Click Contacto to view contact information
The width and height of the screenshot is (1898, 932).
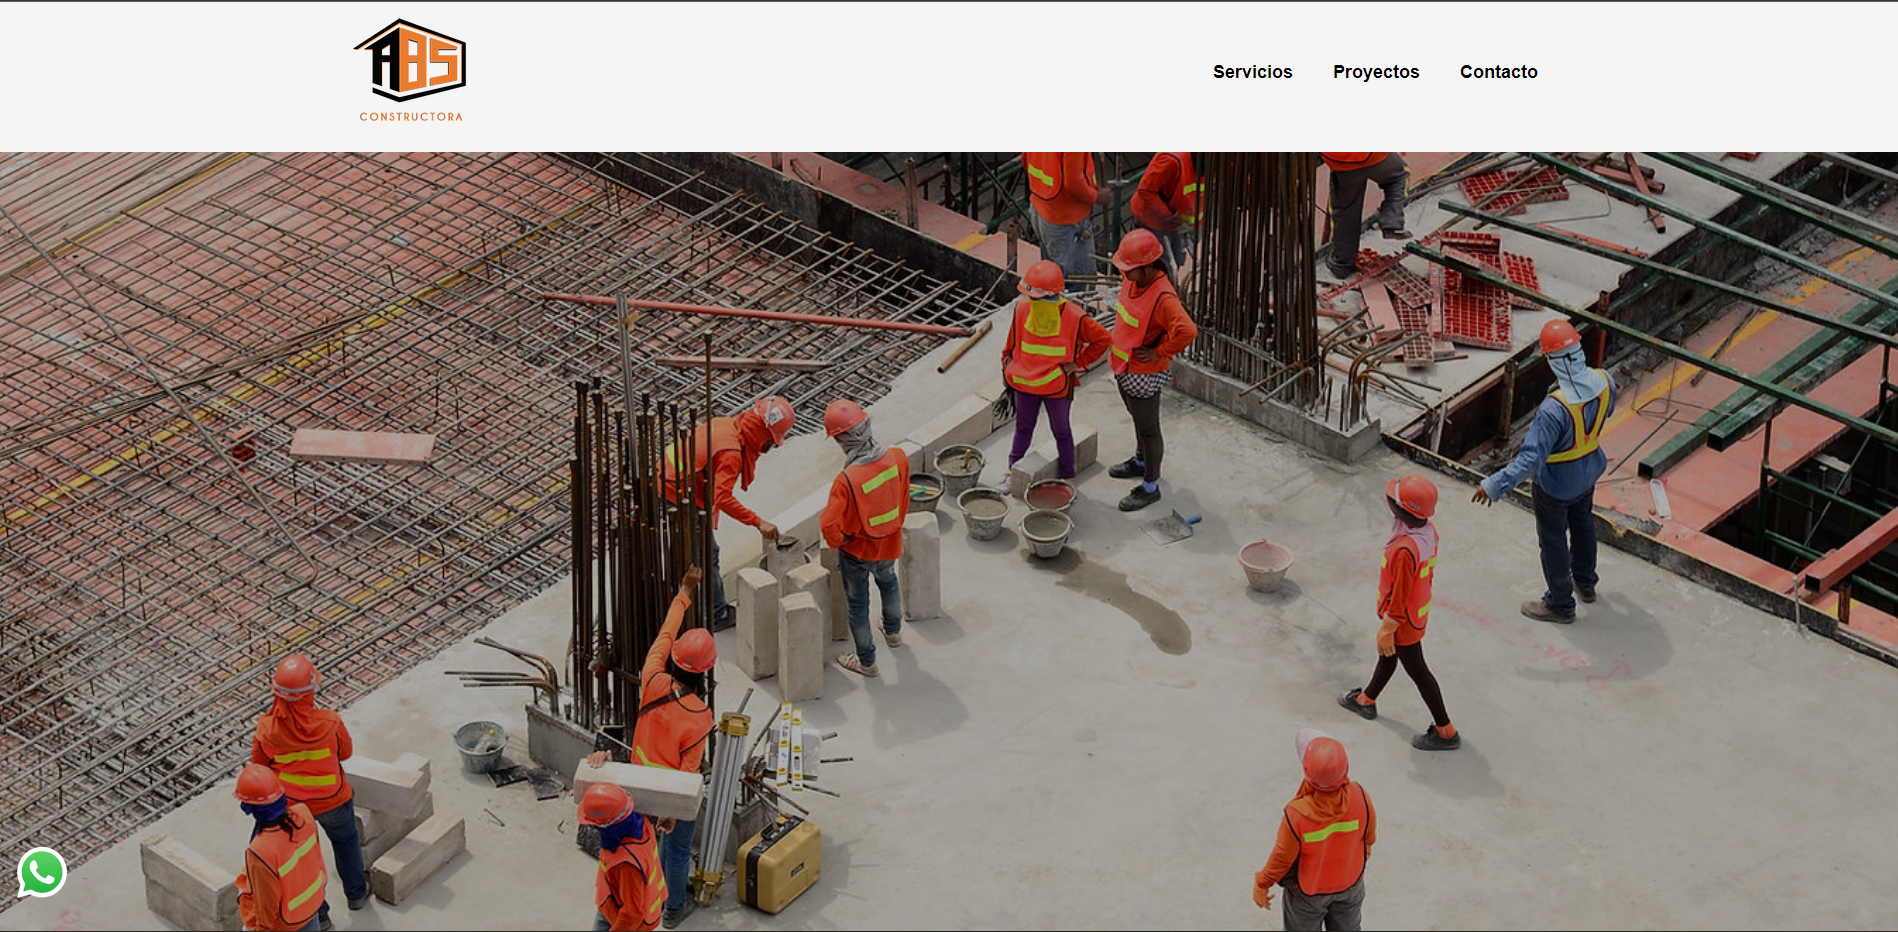coord(1499,71)
